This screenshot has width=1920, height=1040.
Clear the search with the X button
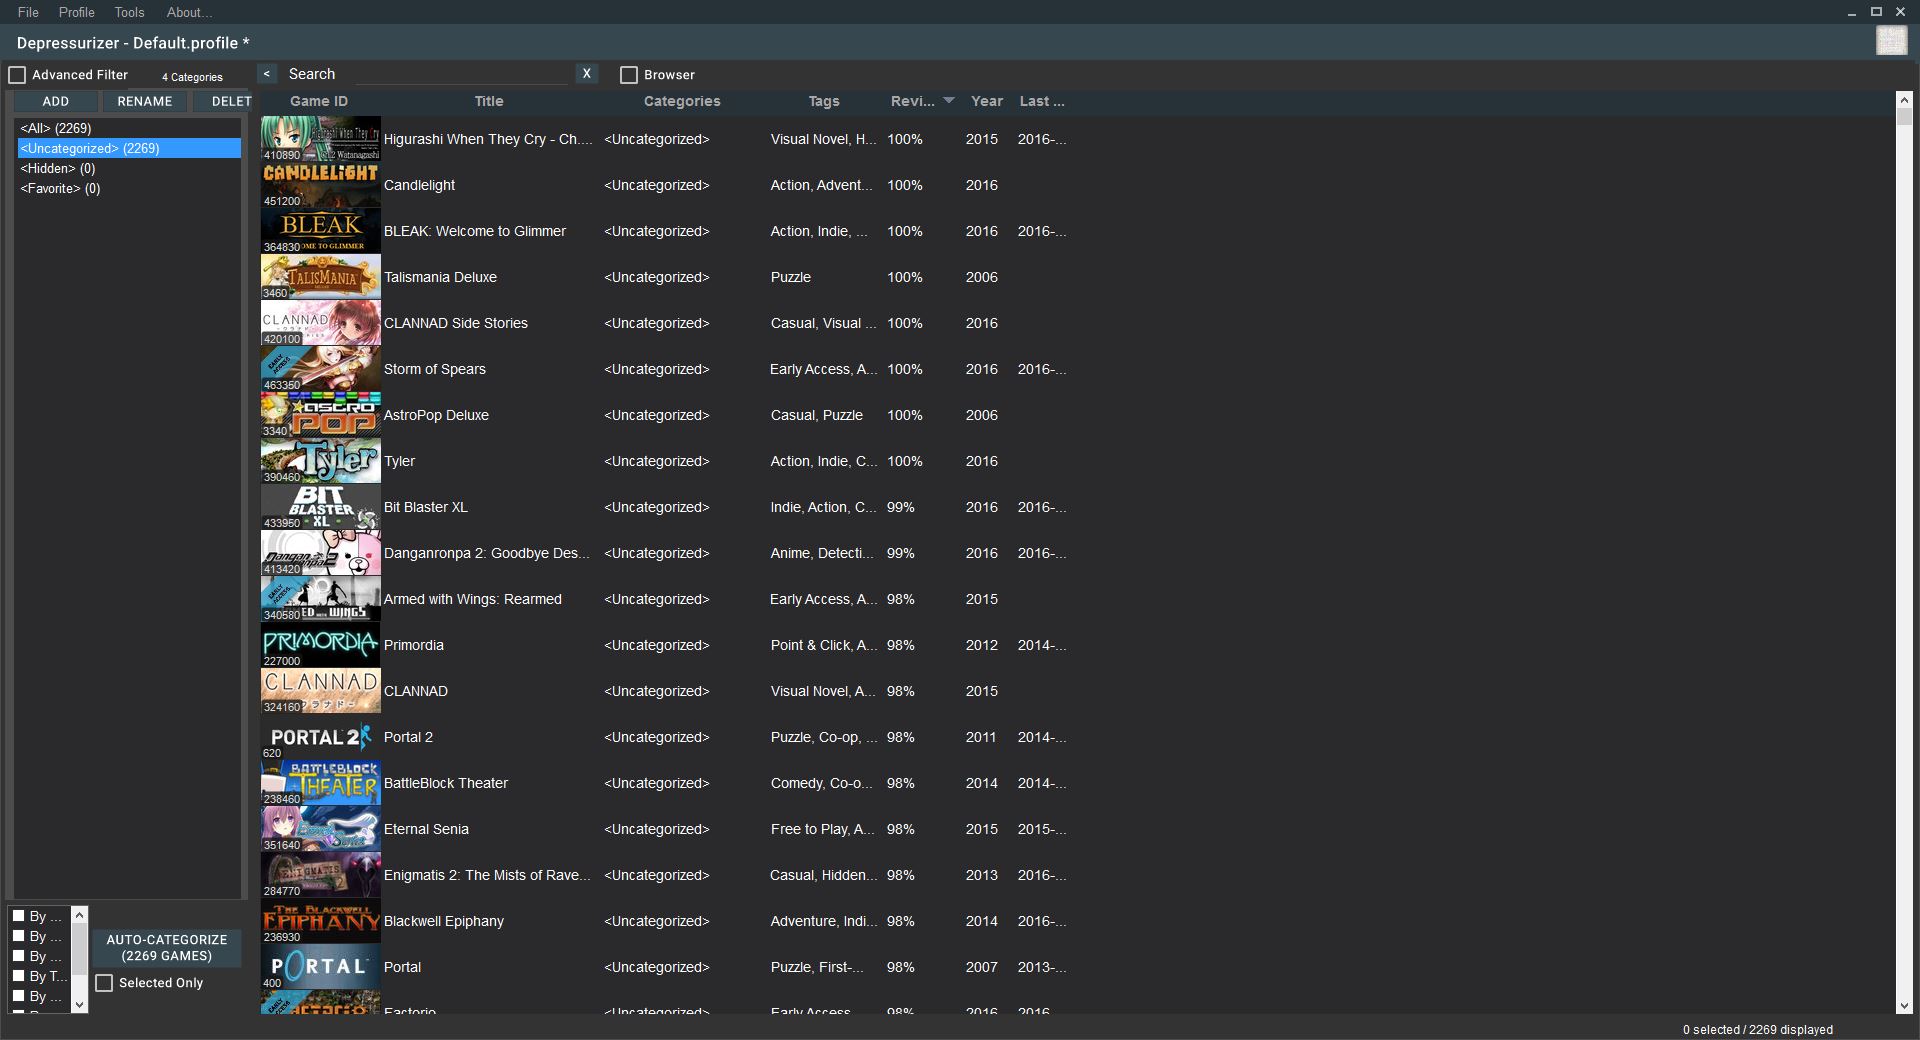(587, 74)
